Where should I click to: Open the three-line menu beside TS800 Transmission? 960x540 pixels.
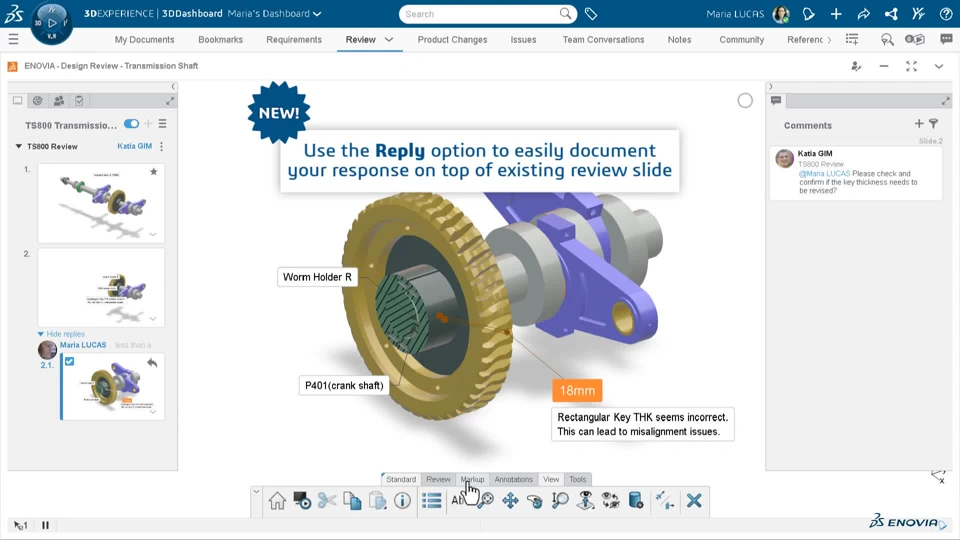162,124
